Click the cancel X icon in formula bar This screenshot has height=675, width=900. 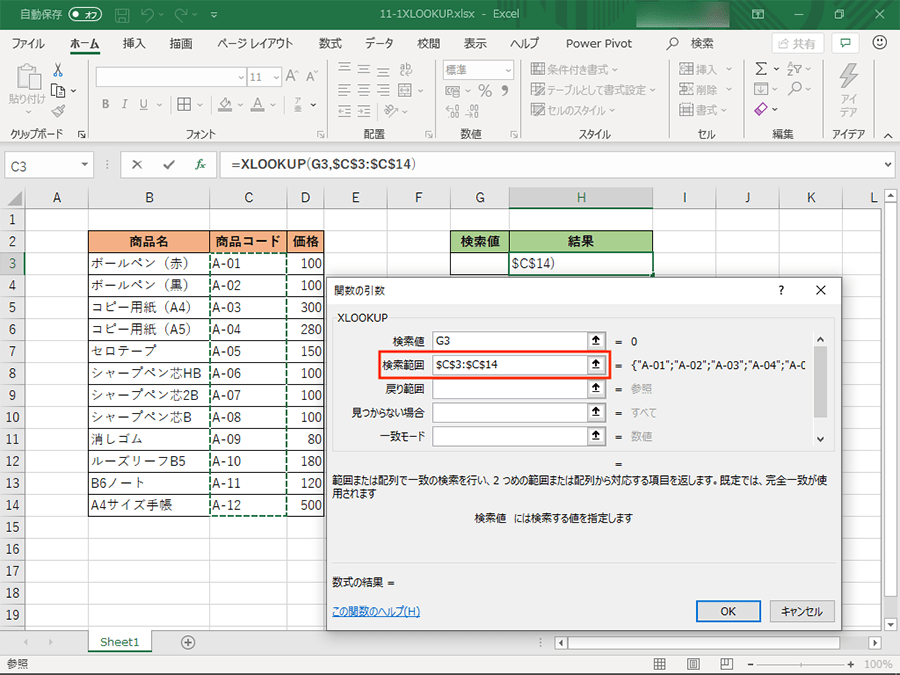point(137,165)
